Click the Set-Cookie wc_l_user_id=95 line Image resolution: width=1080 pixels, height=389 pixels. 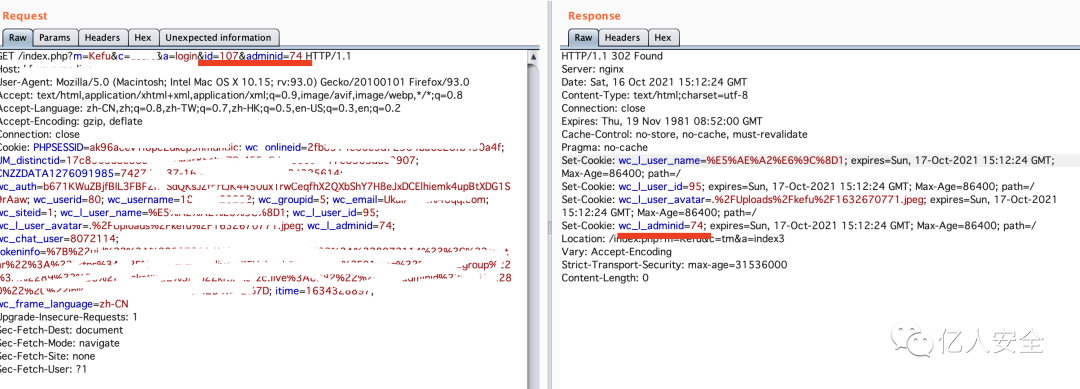pyautogui.click(x=798, y=187)
